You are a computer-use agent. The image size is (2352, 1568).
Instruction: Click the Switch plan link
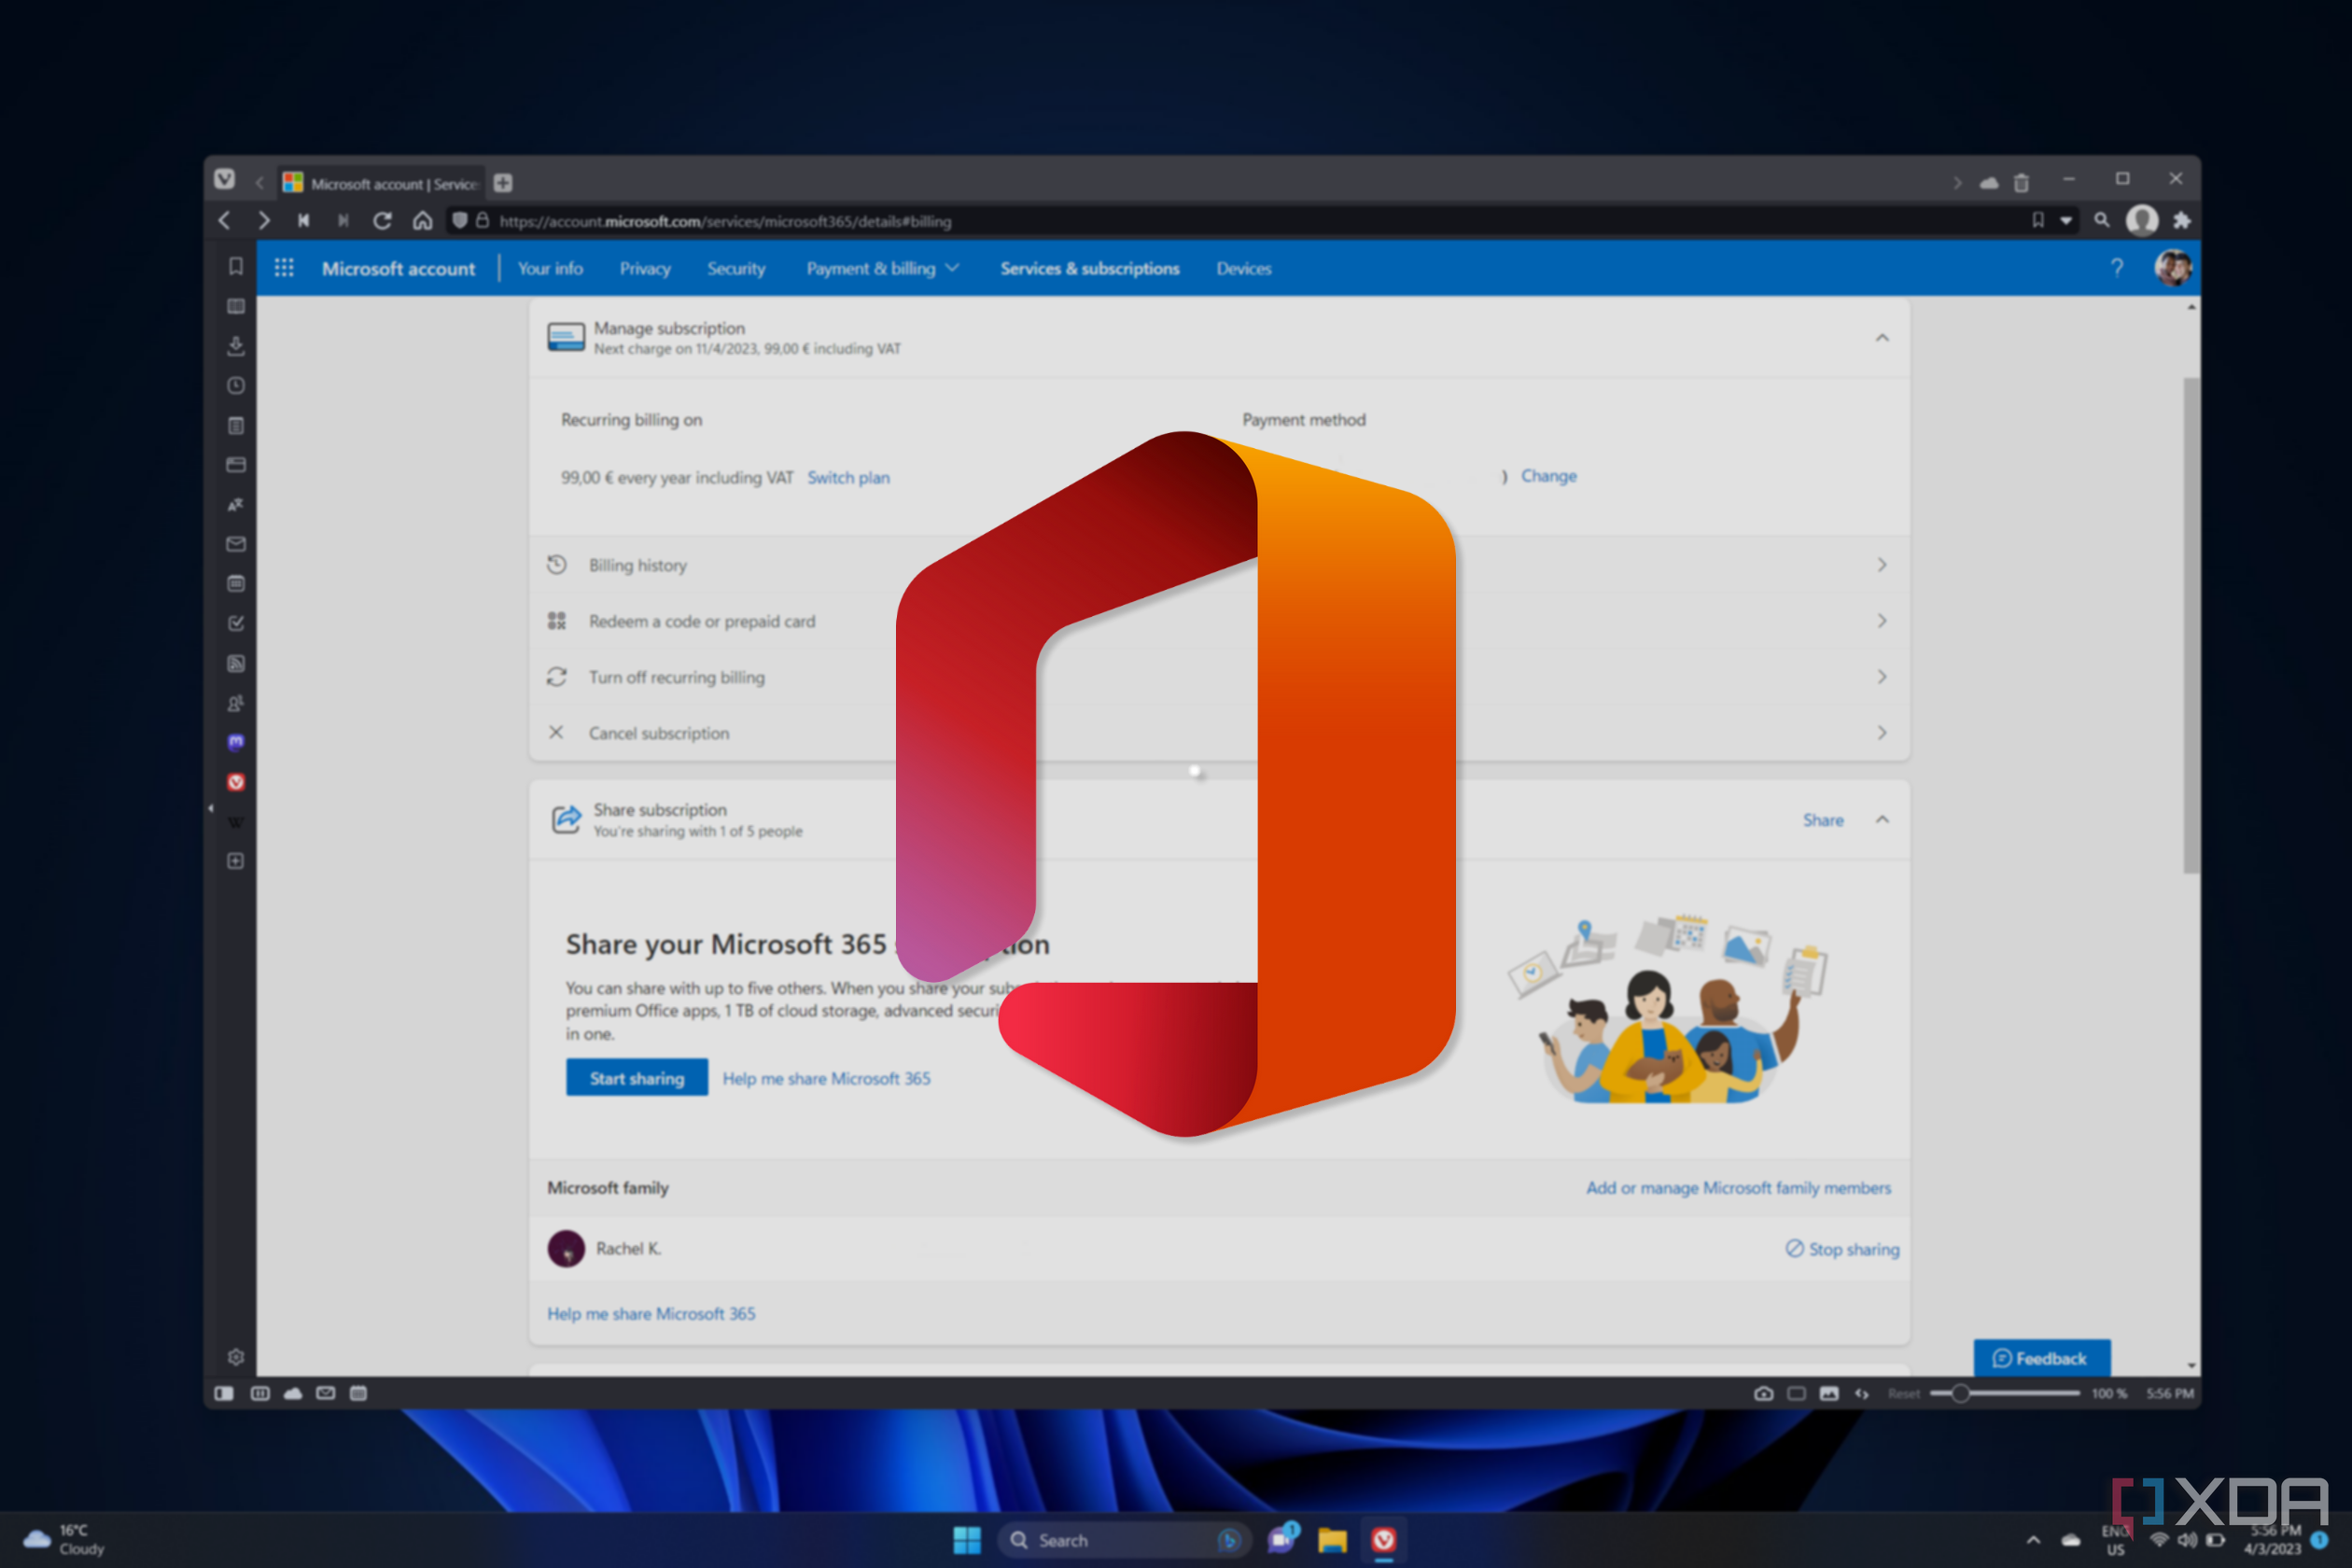(x=848, y=474)
